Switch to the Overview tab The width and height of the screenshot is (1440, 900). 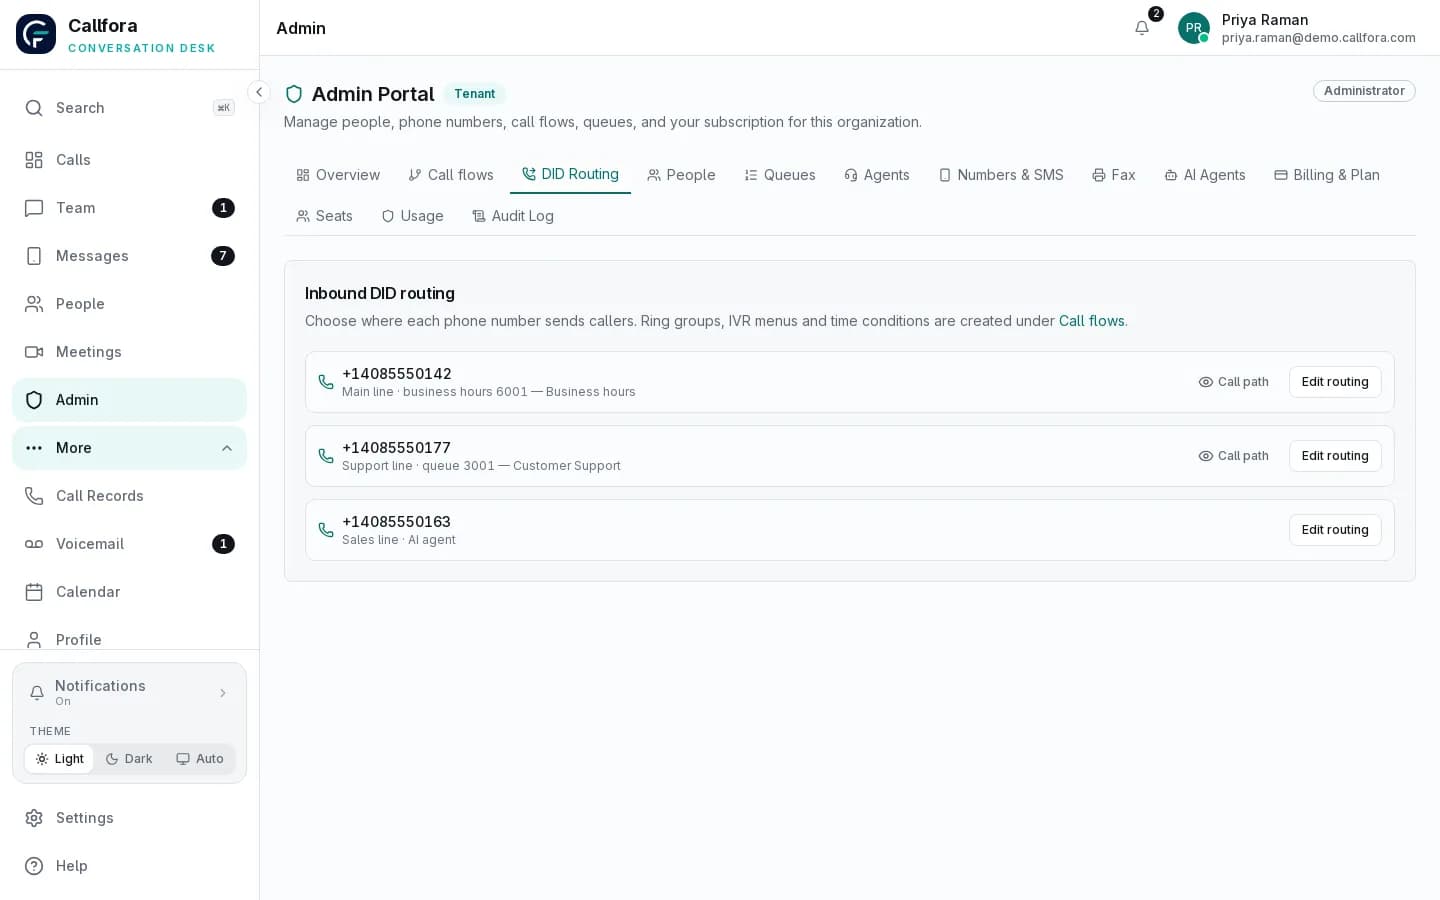click(338, 175)
